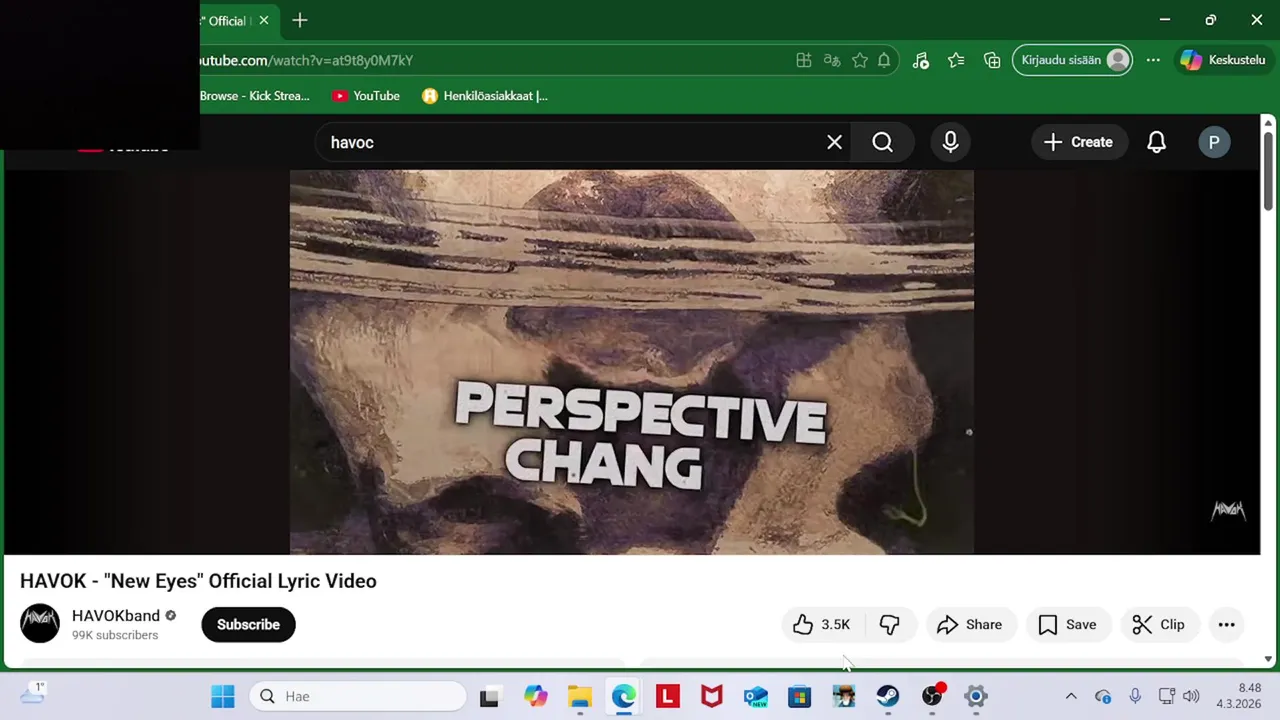1280x720 pixels.
Task: Click the taskbar search box labeled Hae
Action: (358, 696)
